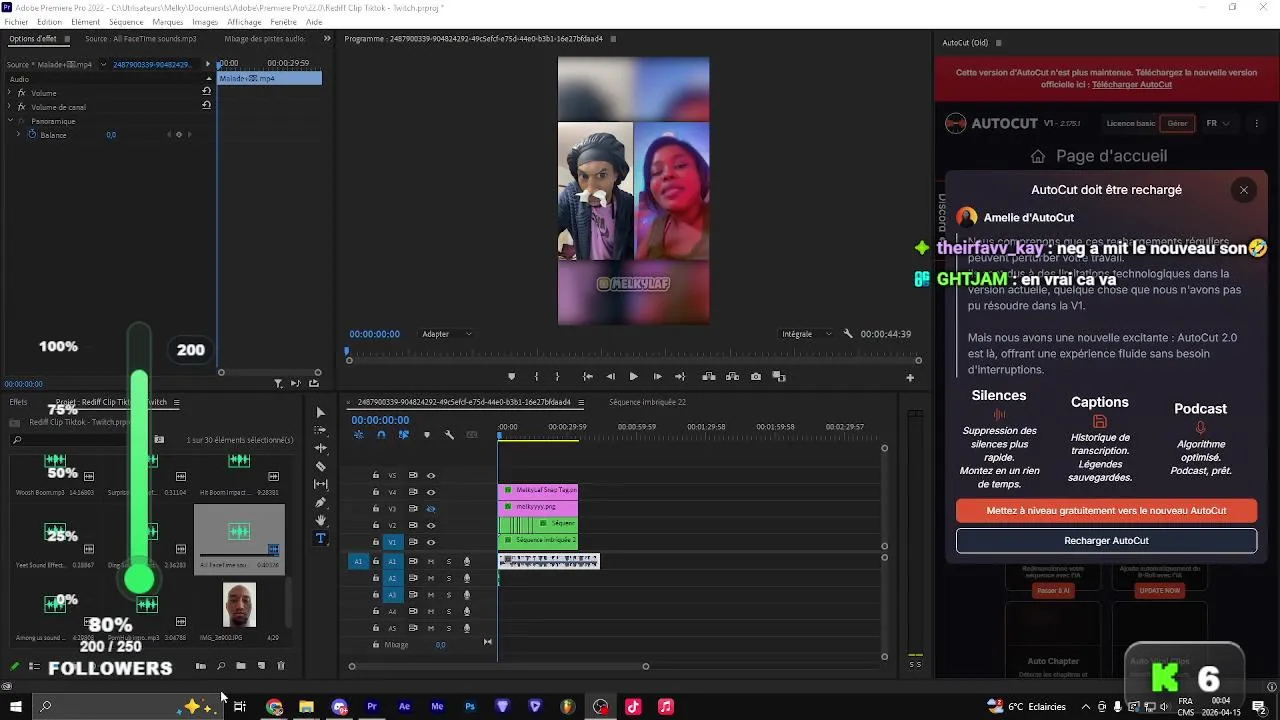
Task: Expand the Volume effect
Action: tap(10, 93)
